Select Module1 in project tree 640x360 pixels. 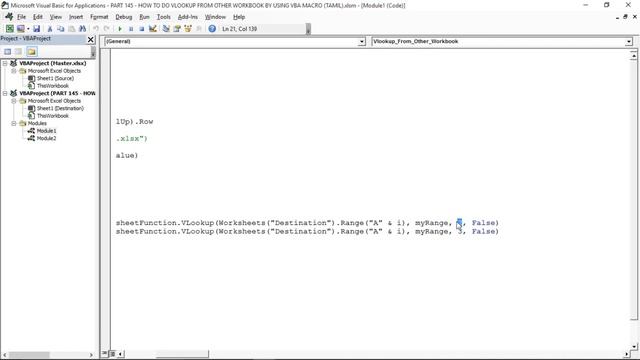tap(47, 131)
